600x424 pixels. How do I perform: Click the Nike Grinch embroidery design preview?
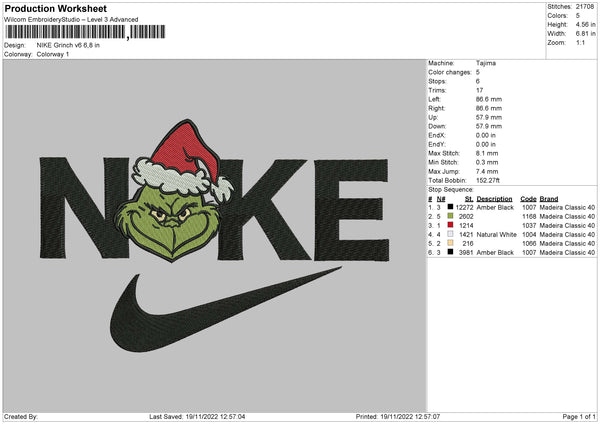pyautogui.click(x=214, y=235)
